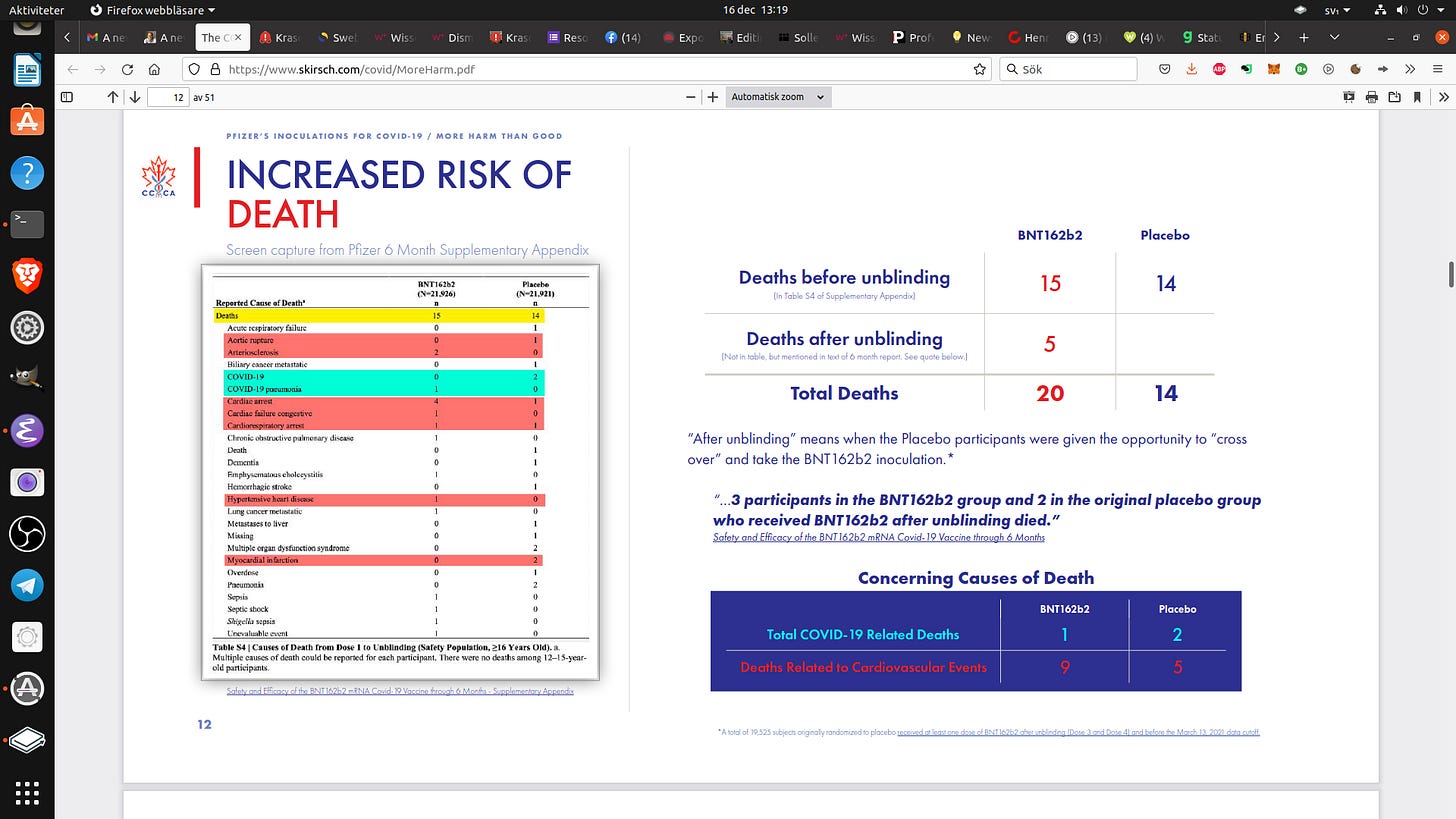Screen dimensions: 1456x819
Task: Switch to the 'Dism' tab
Action: (x=453, y=37)
